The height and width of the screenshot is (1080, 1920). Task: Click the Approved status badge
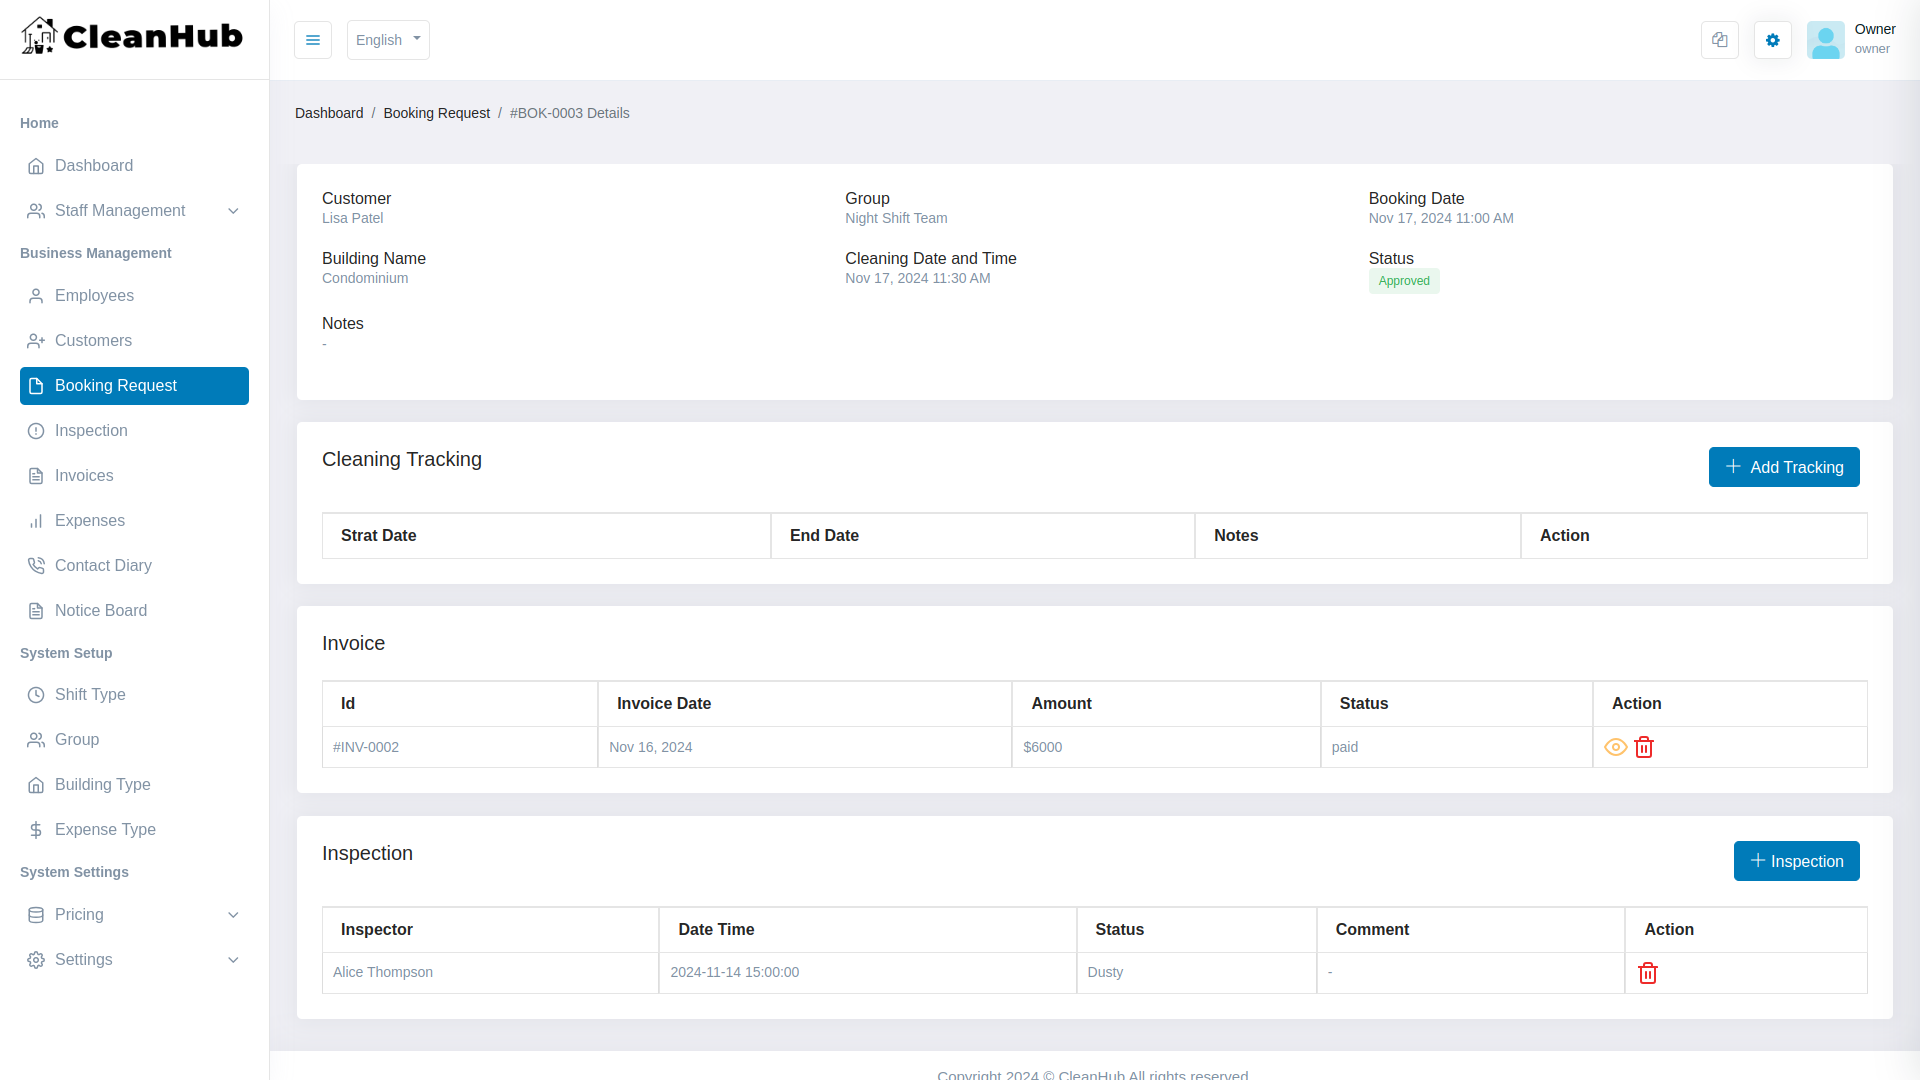click(x=1404, y=281)
